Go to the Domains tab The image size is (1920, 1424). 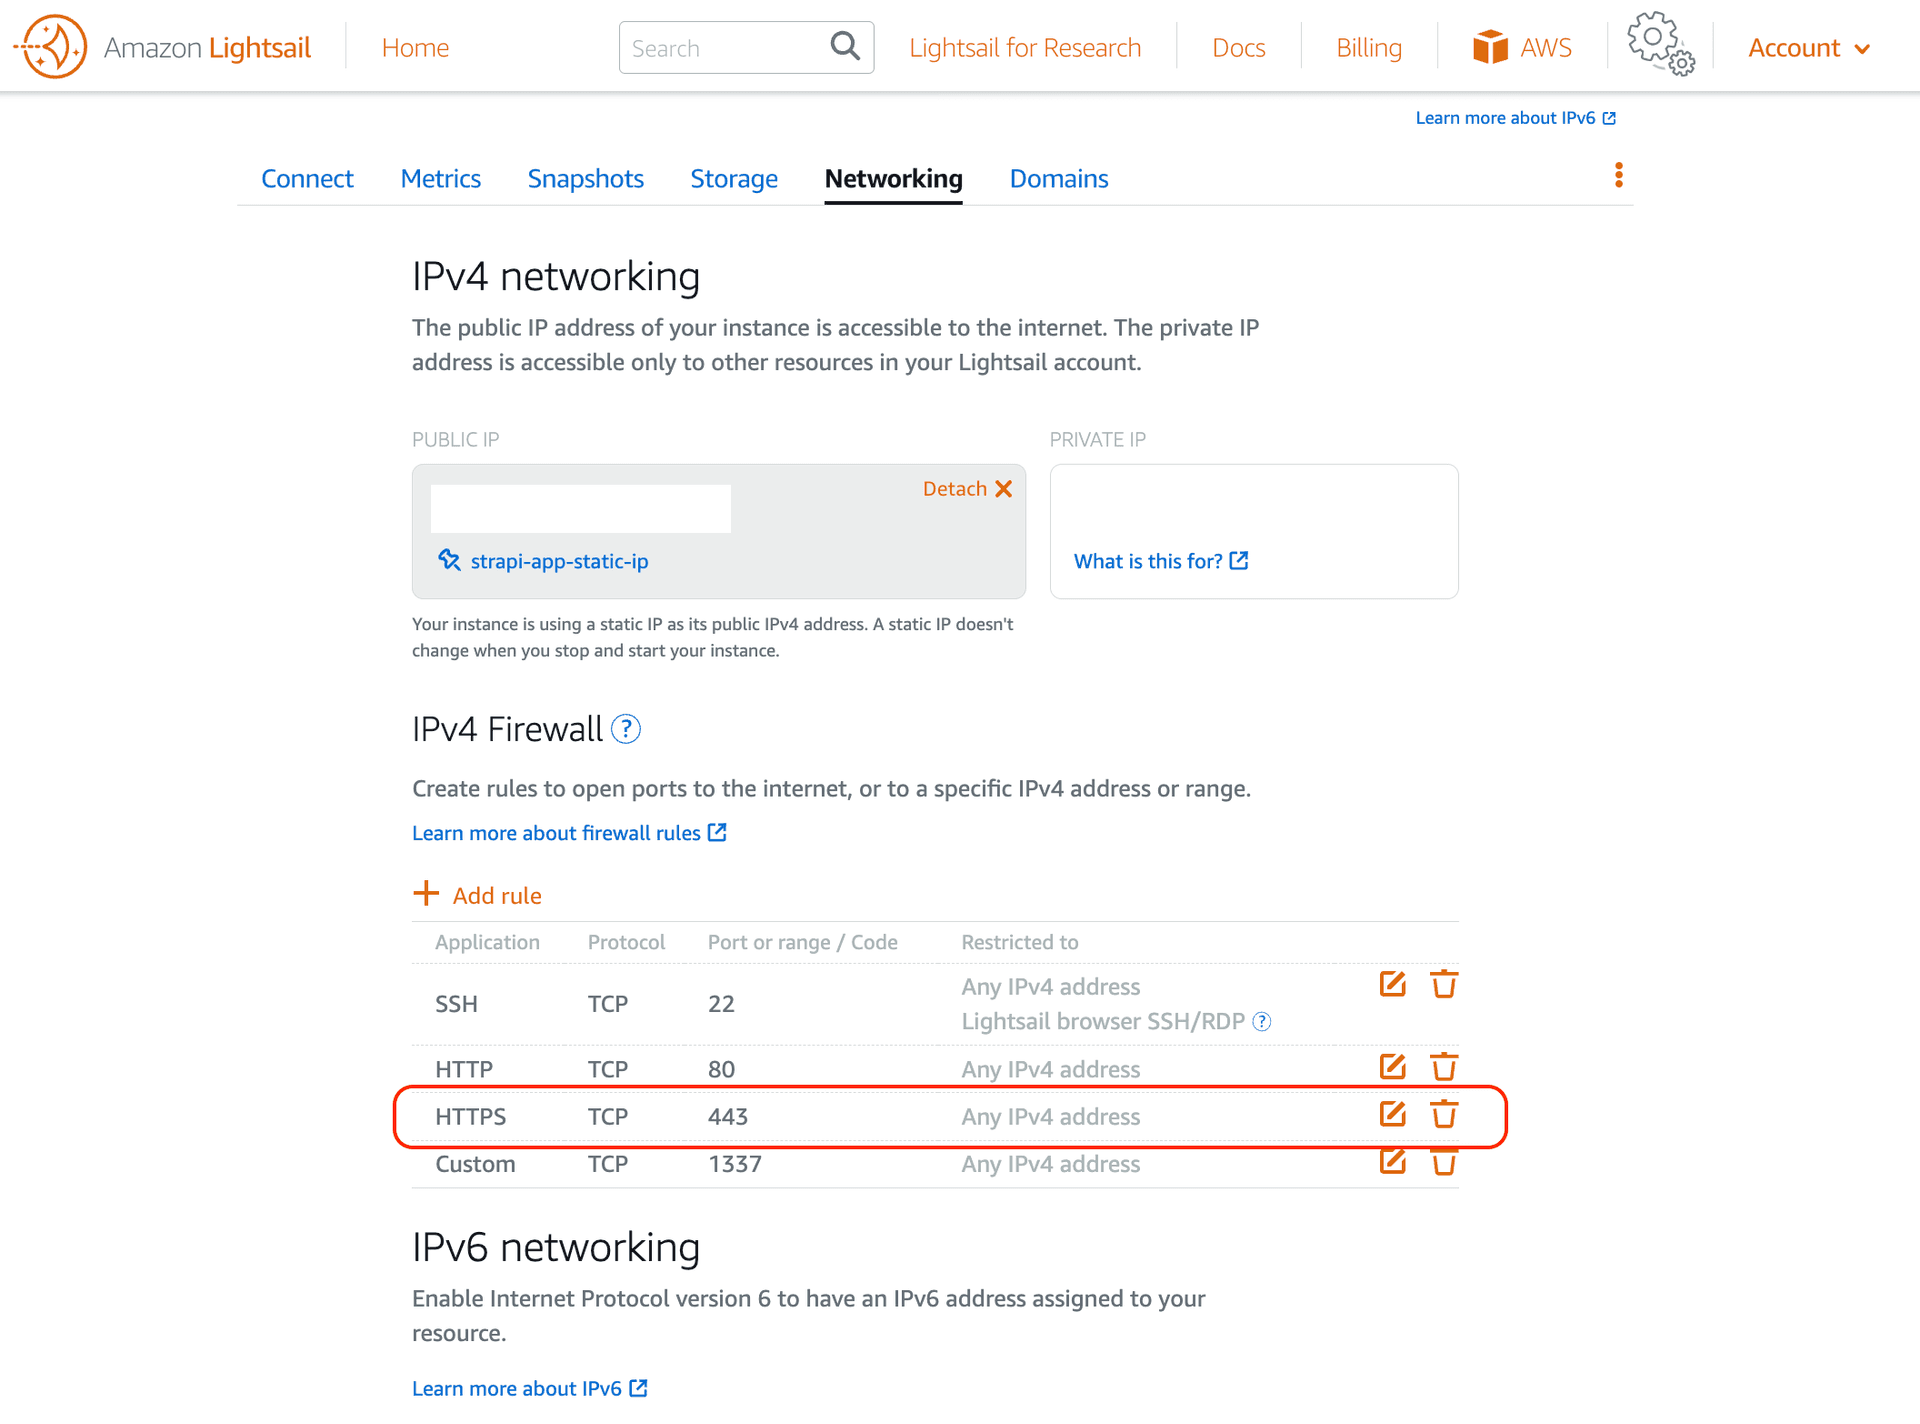pyautogui.click(x=1058, y=178)
